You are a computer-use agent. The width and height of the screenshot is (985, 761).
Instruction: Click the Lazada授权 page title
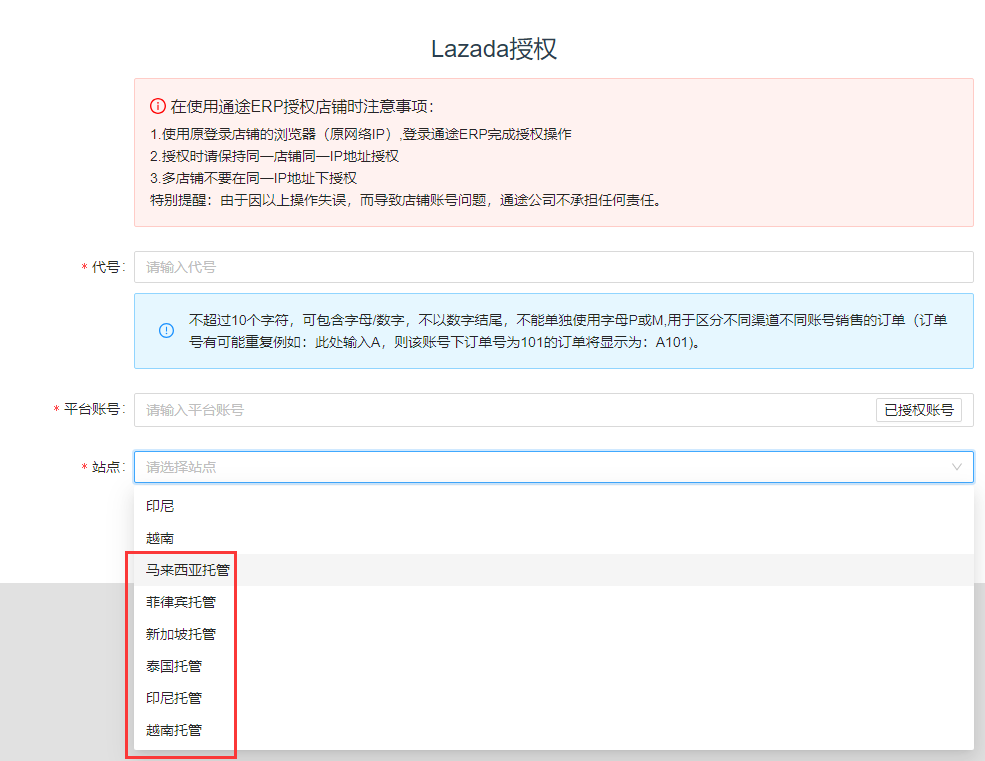pyautogui.click(x=494, y=48)
